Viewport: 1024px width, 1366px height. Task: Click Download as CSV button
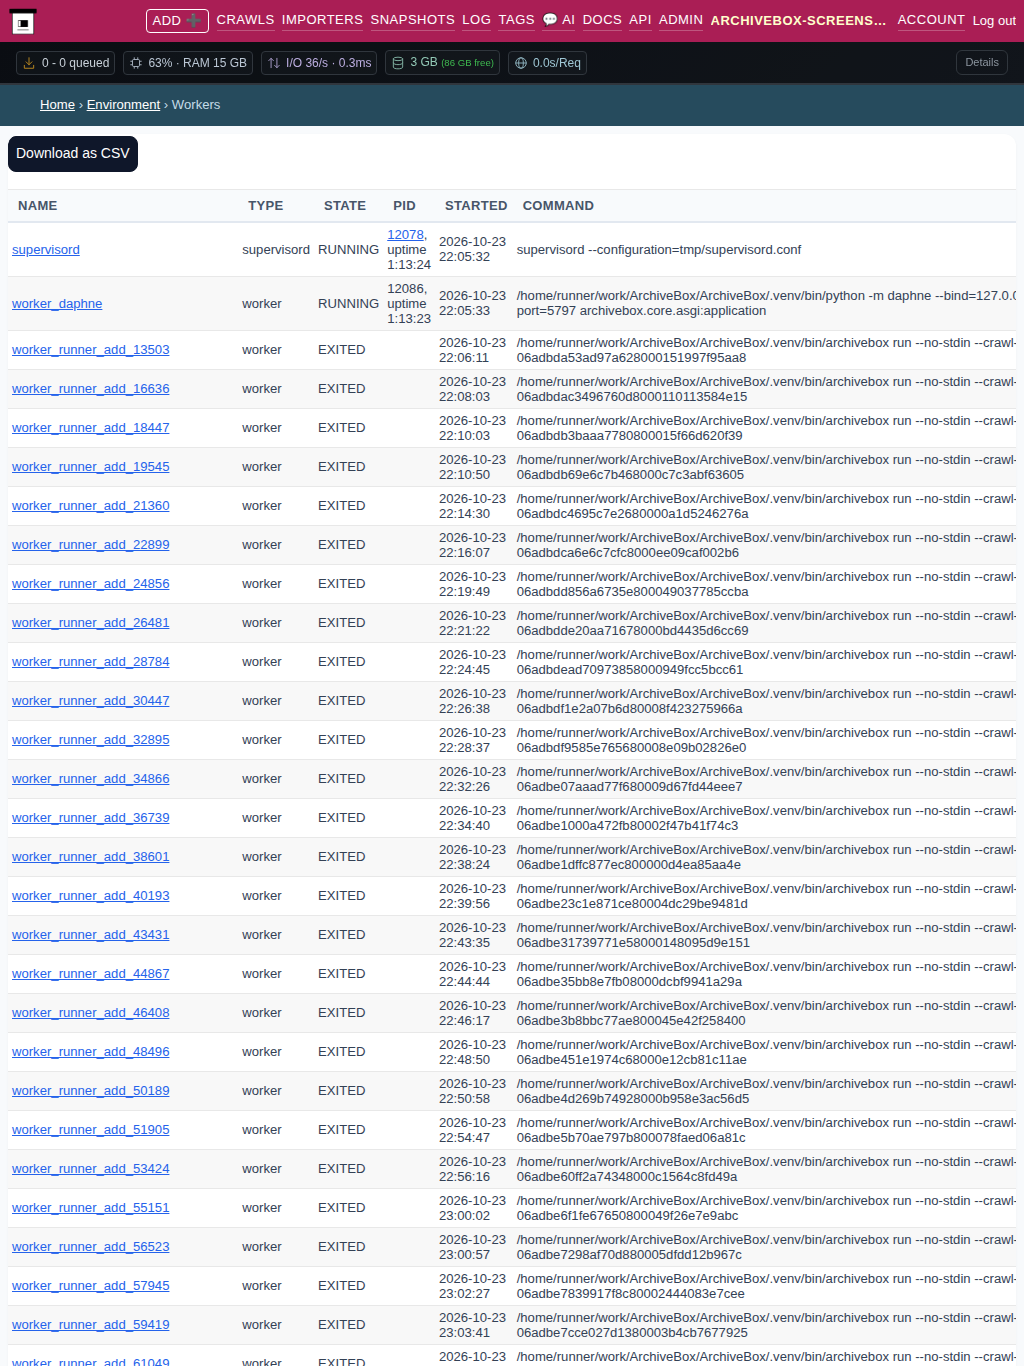[x=73, y=153]
